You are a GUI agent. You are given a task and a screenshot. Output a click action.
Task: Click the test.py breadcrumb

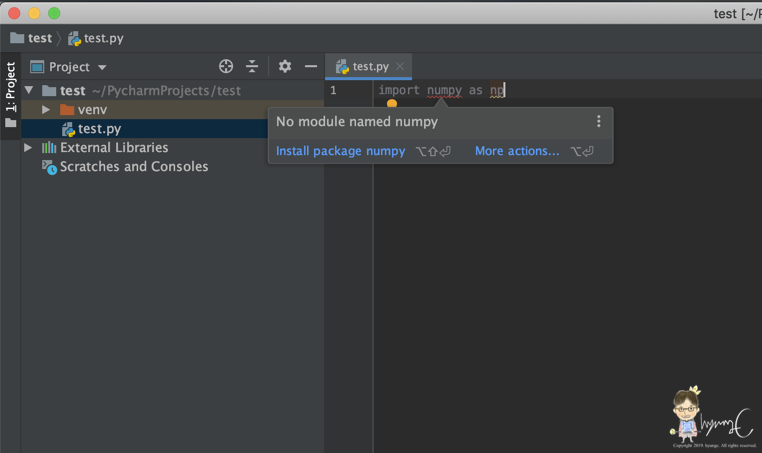tap(96, 38)
